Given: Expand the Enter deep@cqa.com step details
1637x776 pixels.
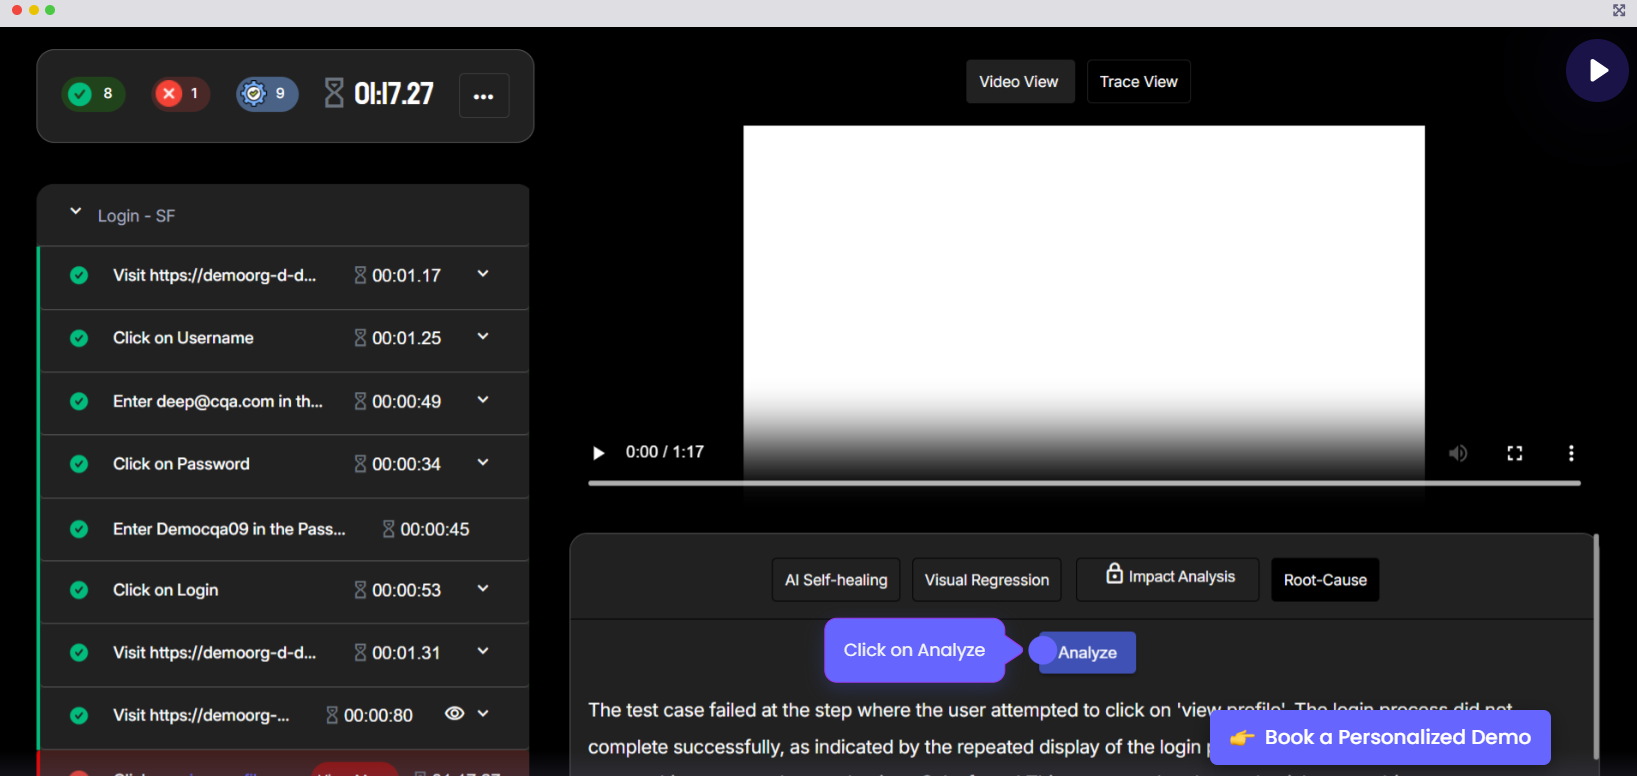Looking at the screenshot, I should 483,400.
